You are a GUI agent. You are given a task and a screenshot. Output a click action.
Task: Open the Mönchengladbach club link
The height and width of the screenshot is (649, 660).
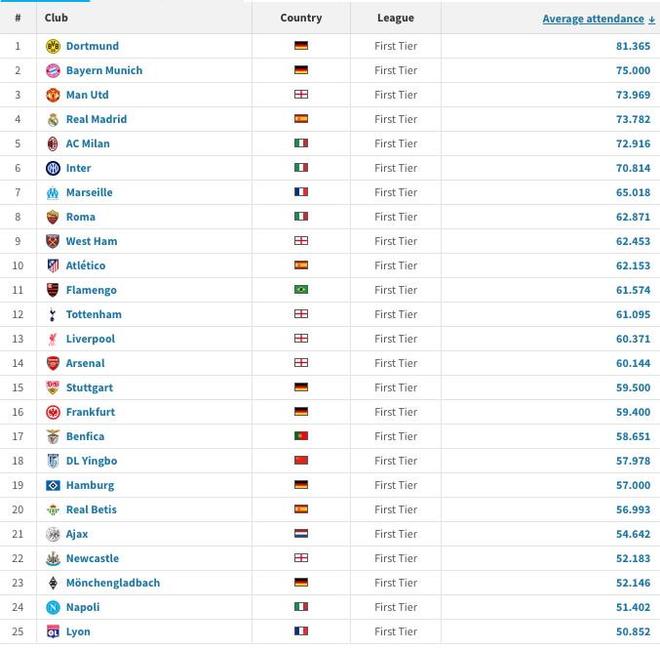click(112, 583)
